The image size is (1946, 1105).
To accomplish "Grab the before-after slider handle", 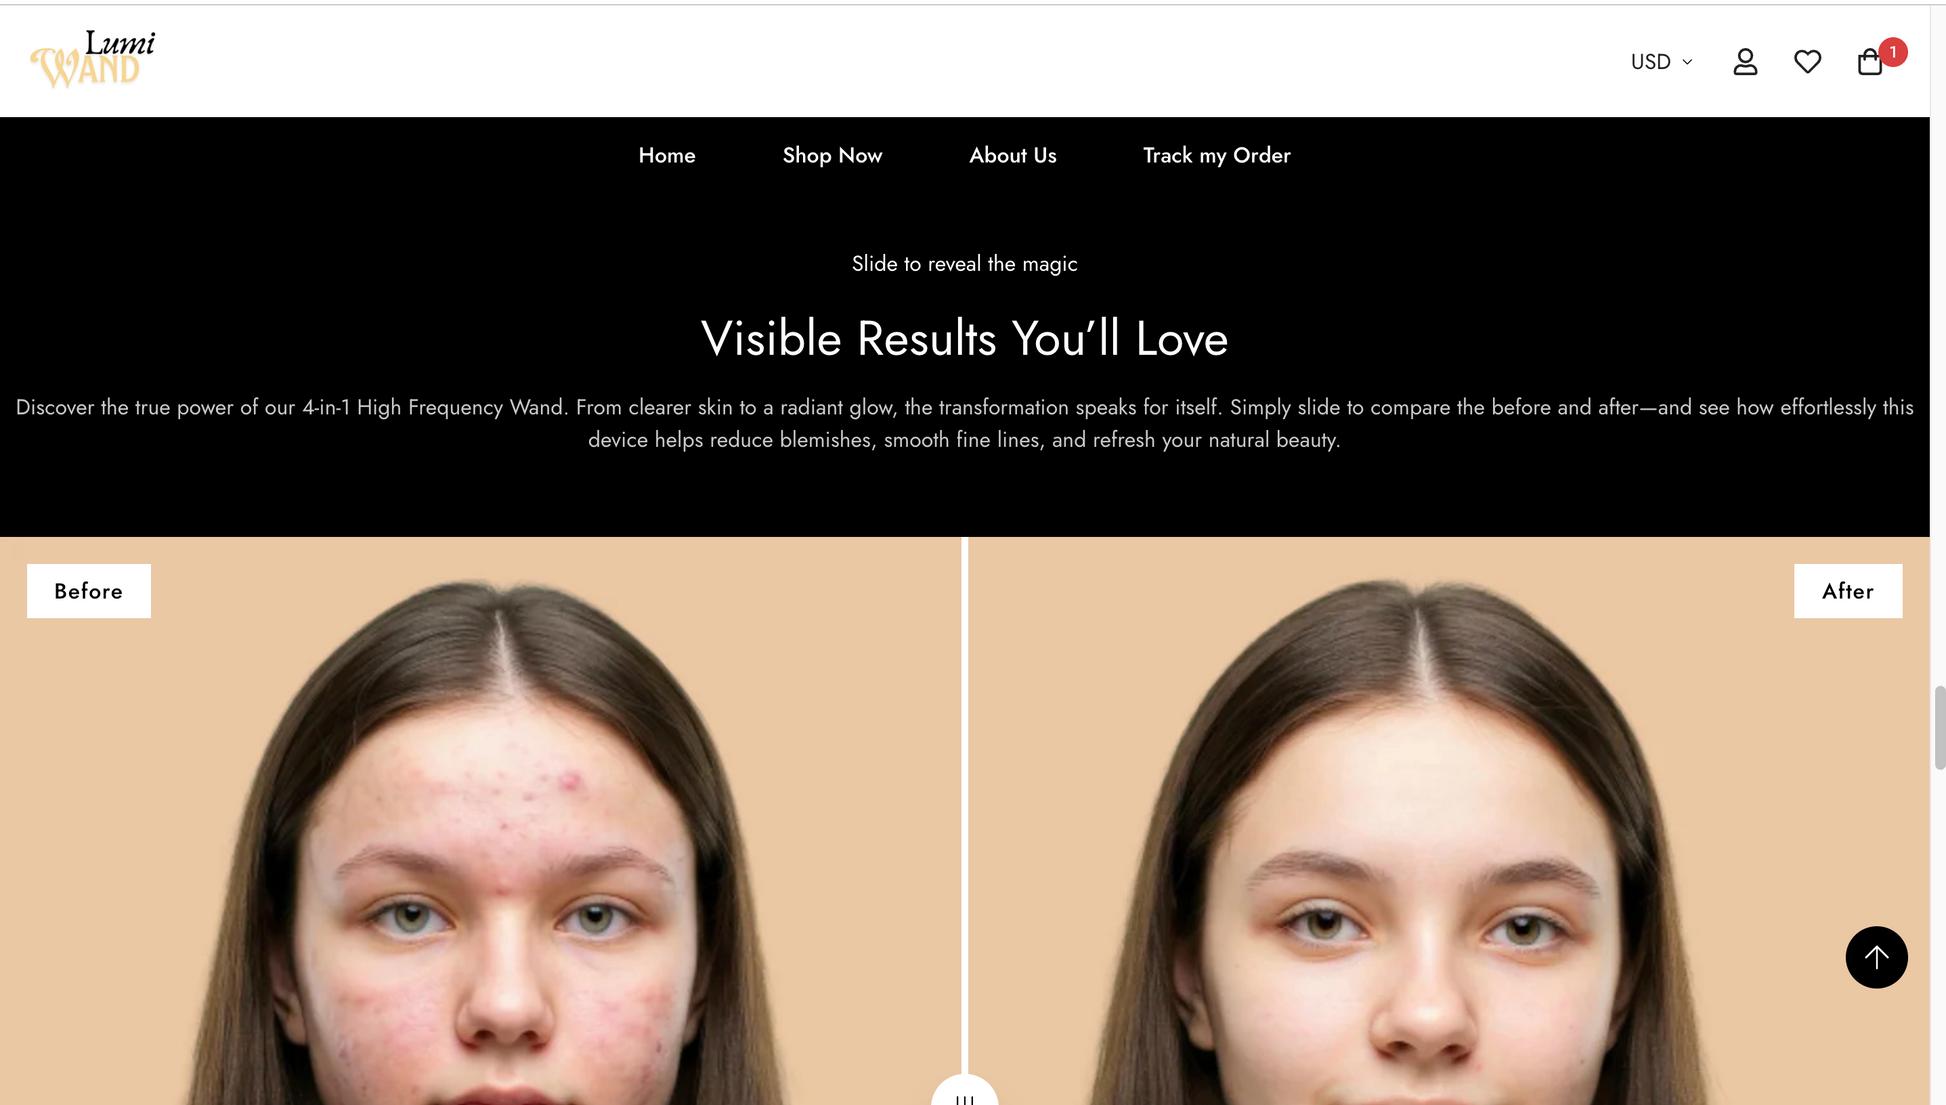I will pyautogui.click(x=964, y=1091).
